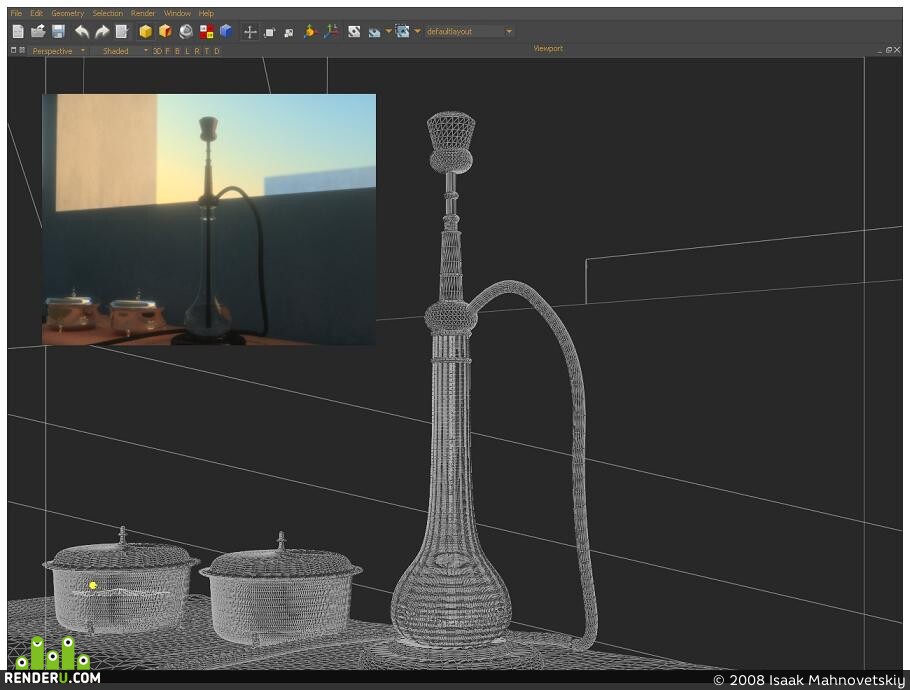Redo using the forward arrow icon
This screenshot has width=910, height=690.
102,31
